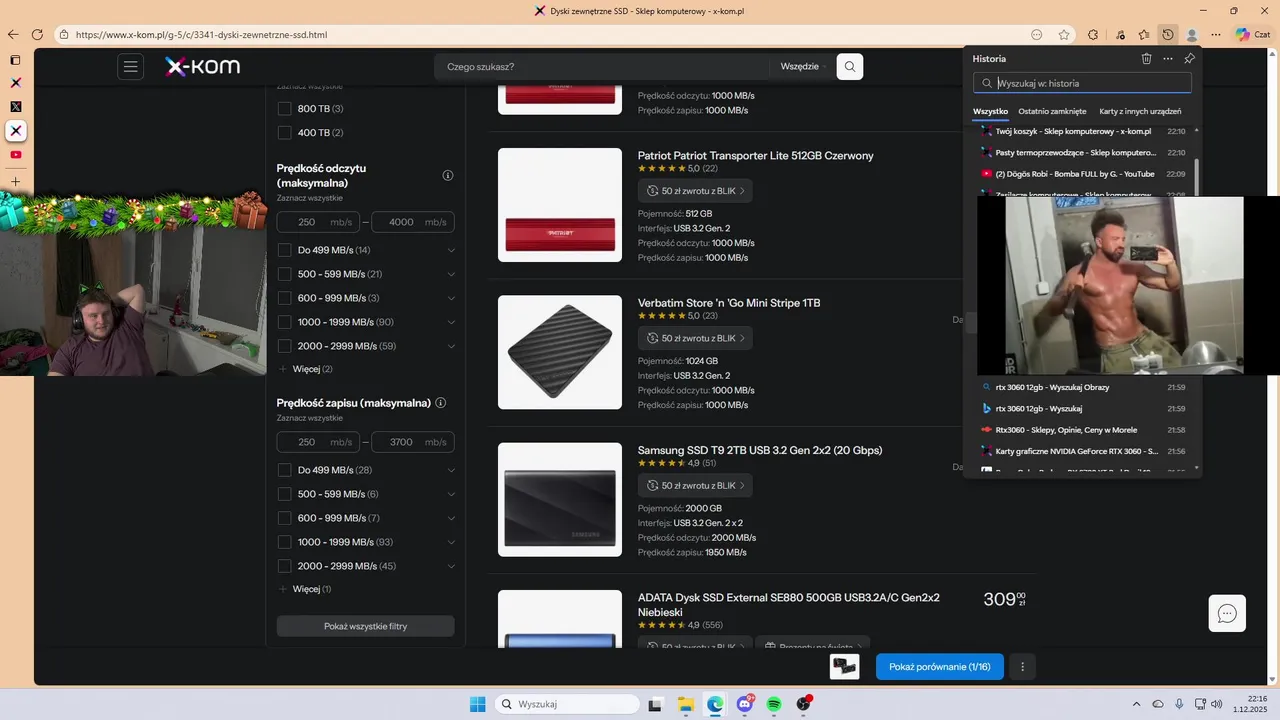Open the chat bubble button
This screenshot has height=720, width=1280.
click(x=1227, y=613)
